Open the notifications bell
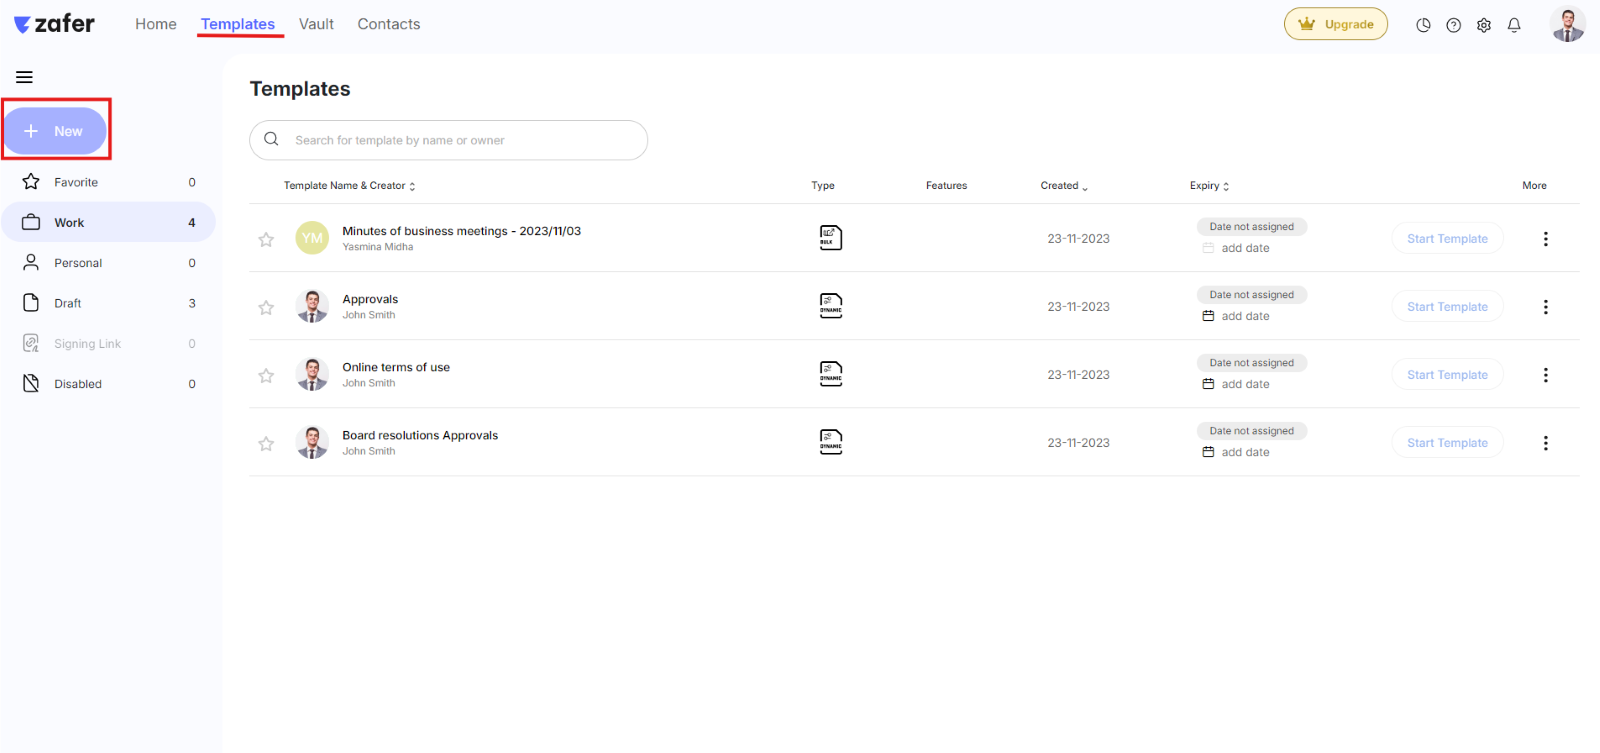 click(1514, 25)
